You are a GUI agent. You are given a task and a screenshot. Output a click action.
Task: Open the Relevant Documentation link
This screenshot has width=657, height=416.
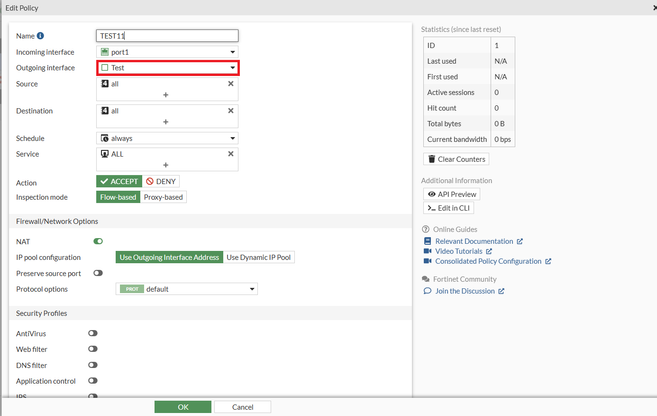click(x=475, y=241)
